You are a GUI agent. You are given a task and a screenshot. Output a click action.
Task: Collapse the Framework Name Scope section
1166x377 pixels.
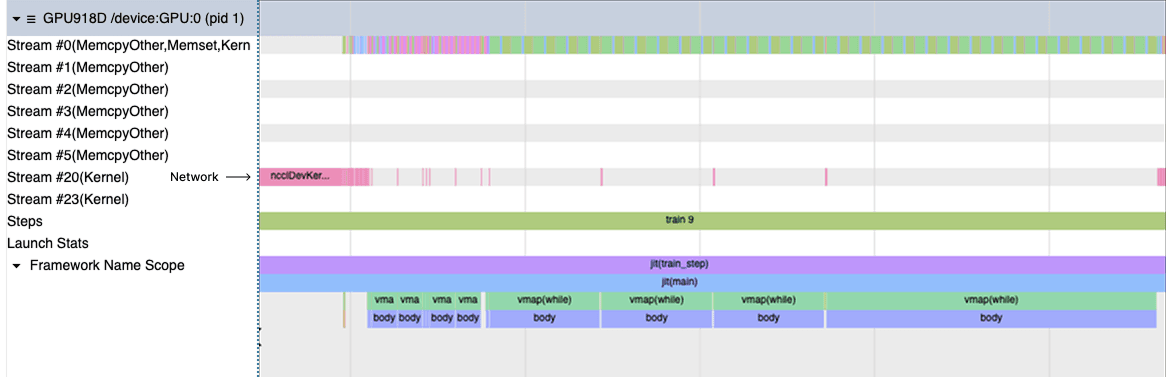pos(16,265)
